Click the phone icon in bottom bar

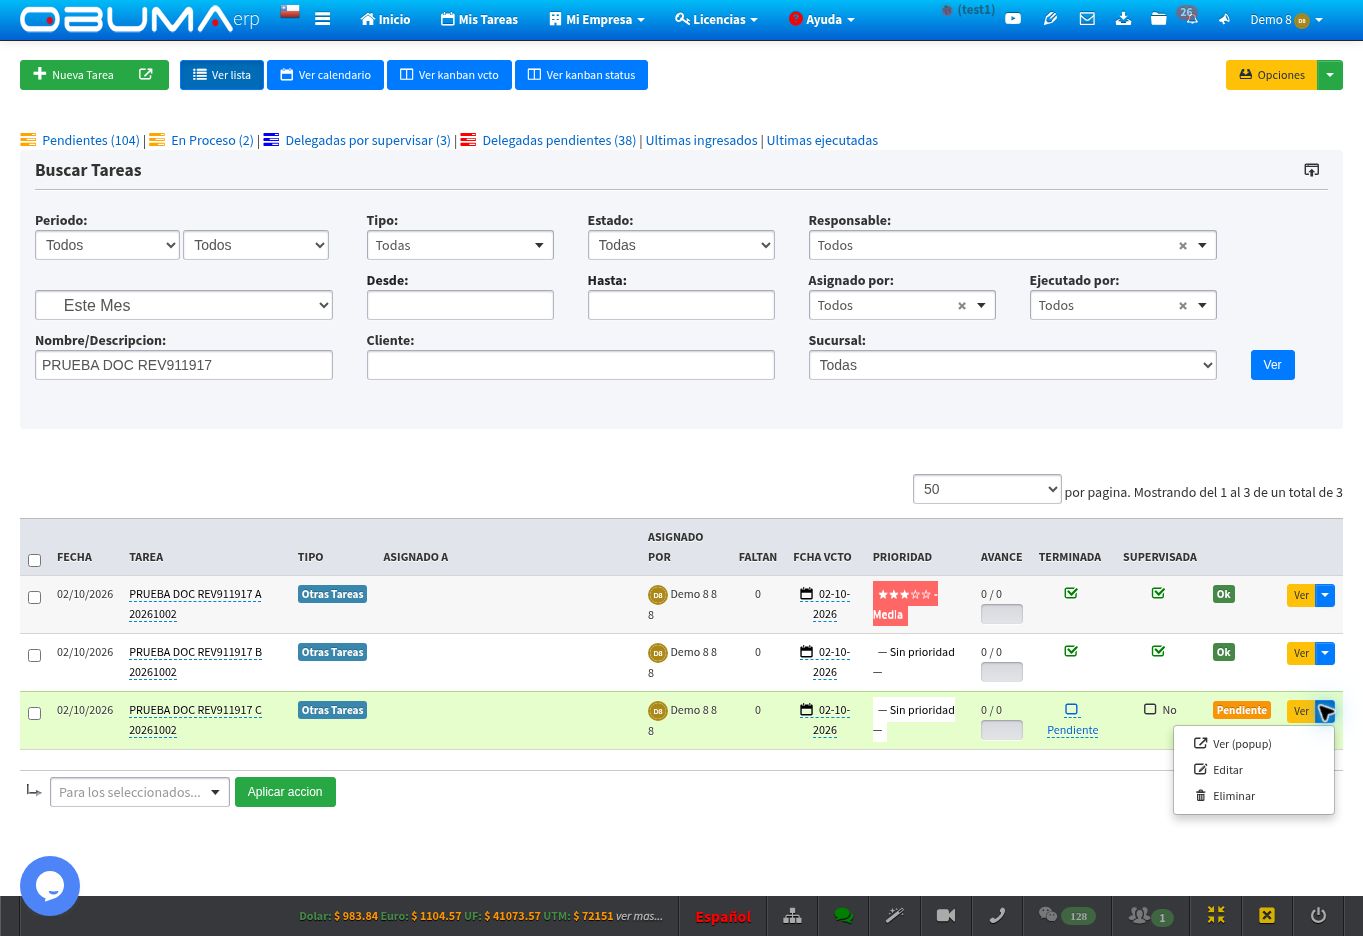point(997,916)
